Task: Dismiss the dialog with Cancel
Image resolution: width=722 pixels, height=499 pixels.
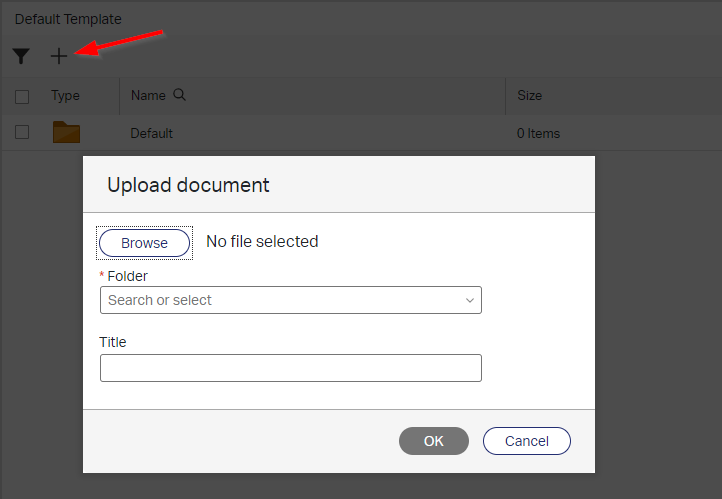Action: click(x=526, y=441)
